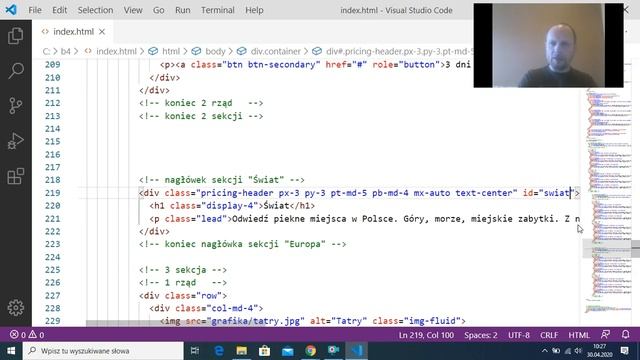Click the VS Code taskbar icon
Viewport: 640px width, 360px height.
pyautogui.click(x=356, y=351)
